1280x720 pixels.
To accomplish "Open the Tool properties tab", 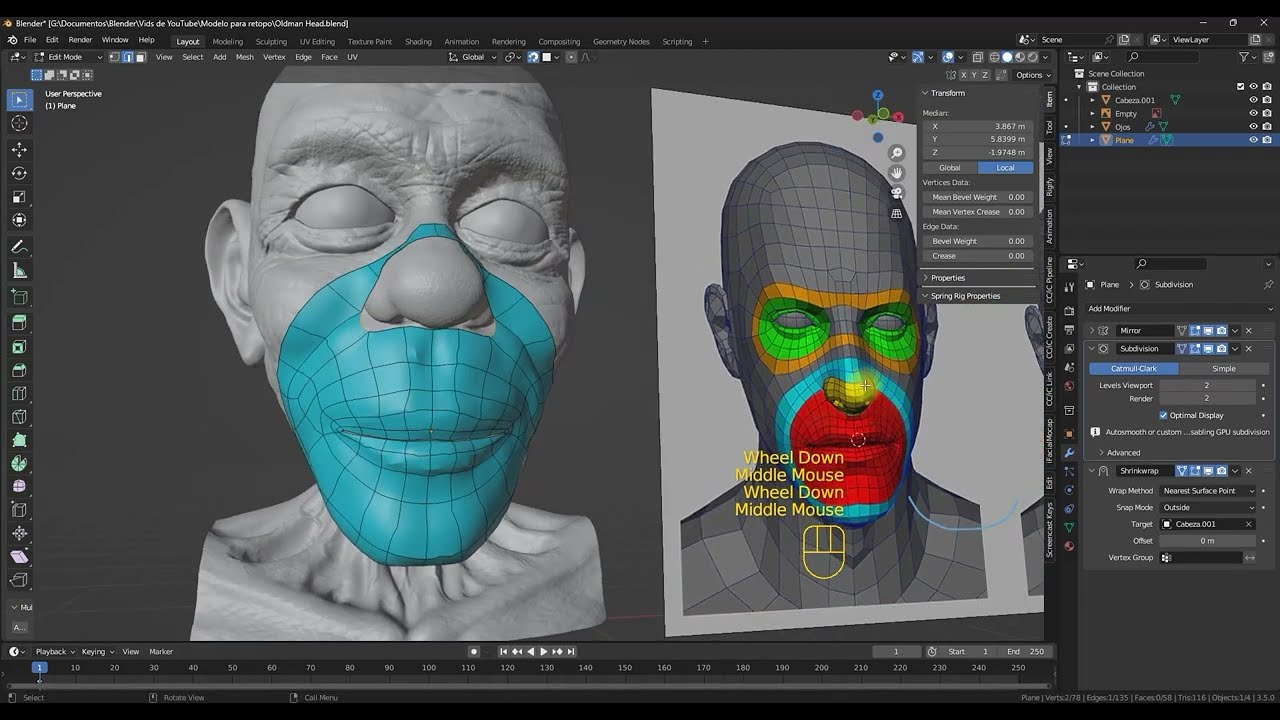I will (1069, 287).
